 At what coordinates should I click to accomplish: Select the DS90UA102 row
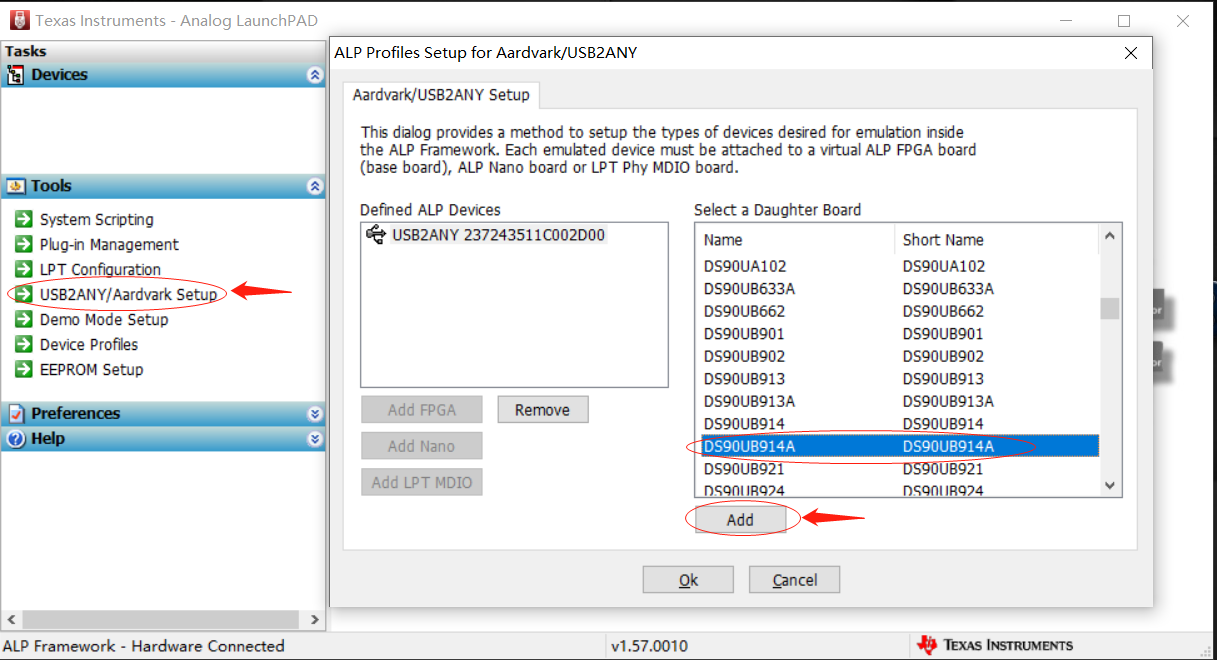click(x=897, y=267)
